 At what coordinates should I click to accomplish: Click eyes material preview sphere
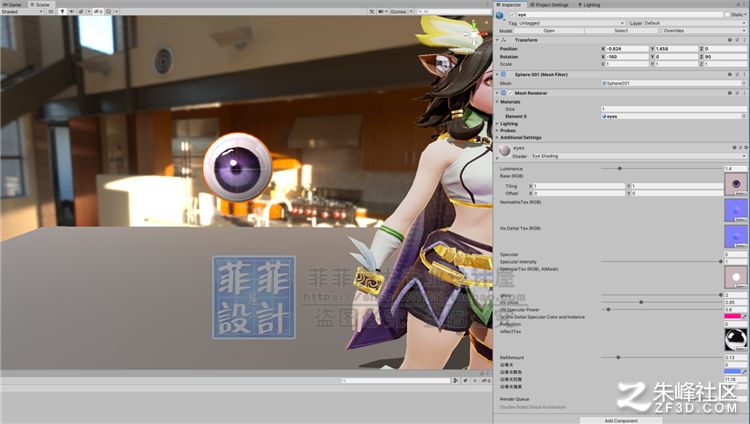(x=504, y=151)
